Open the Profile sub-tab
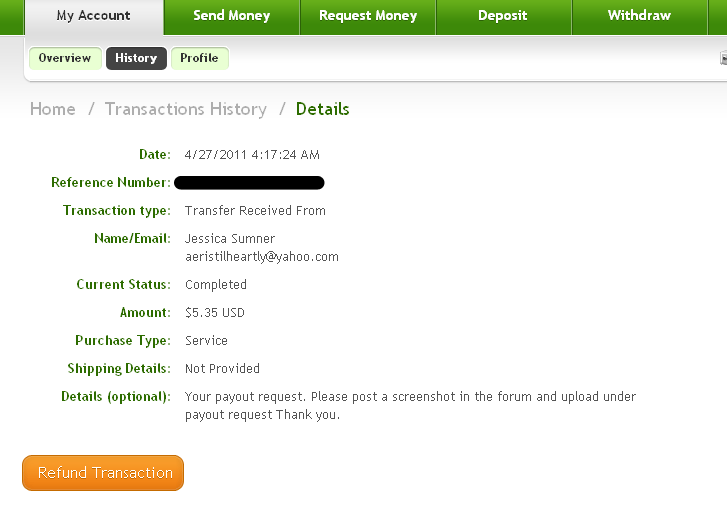 (199, 58)
